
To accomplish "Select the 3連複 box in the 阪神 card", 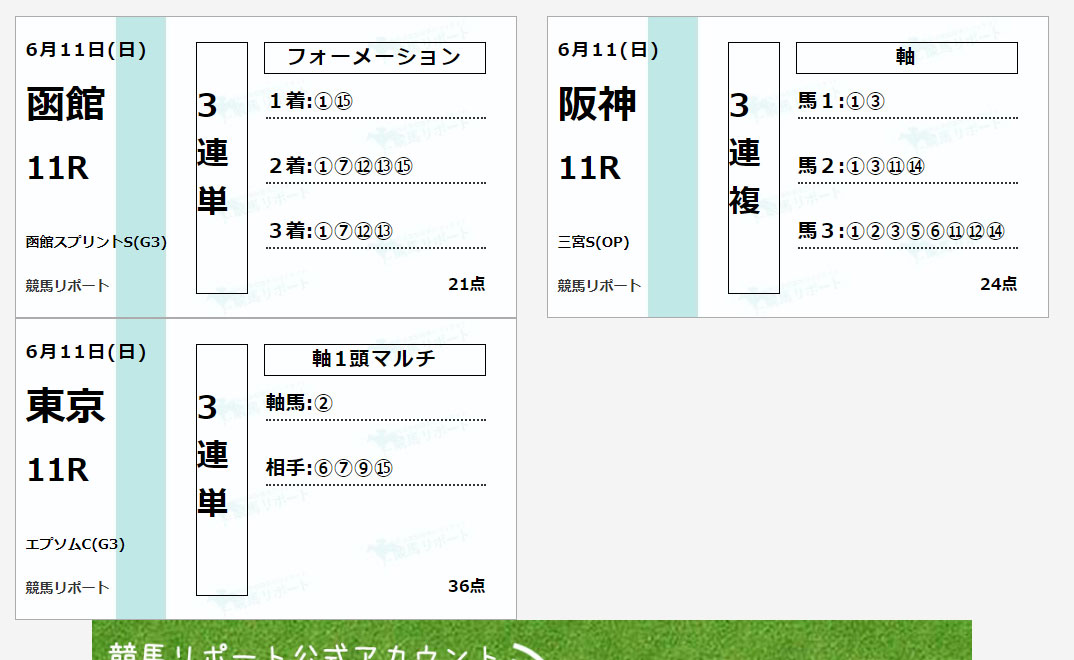I will pos(754,168).
